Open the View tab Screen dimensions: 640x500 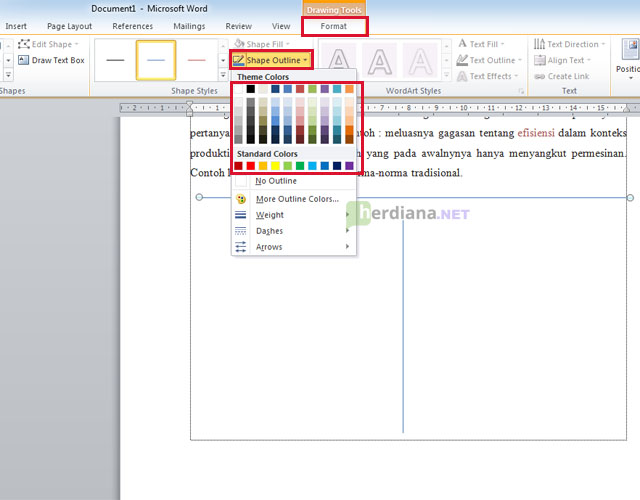pos(281,26)
